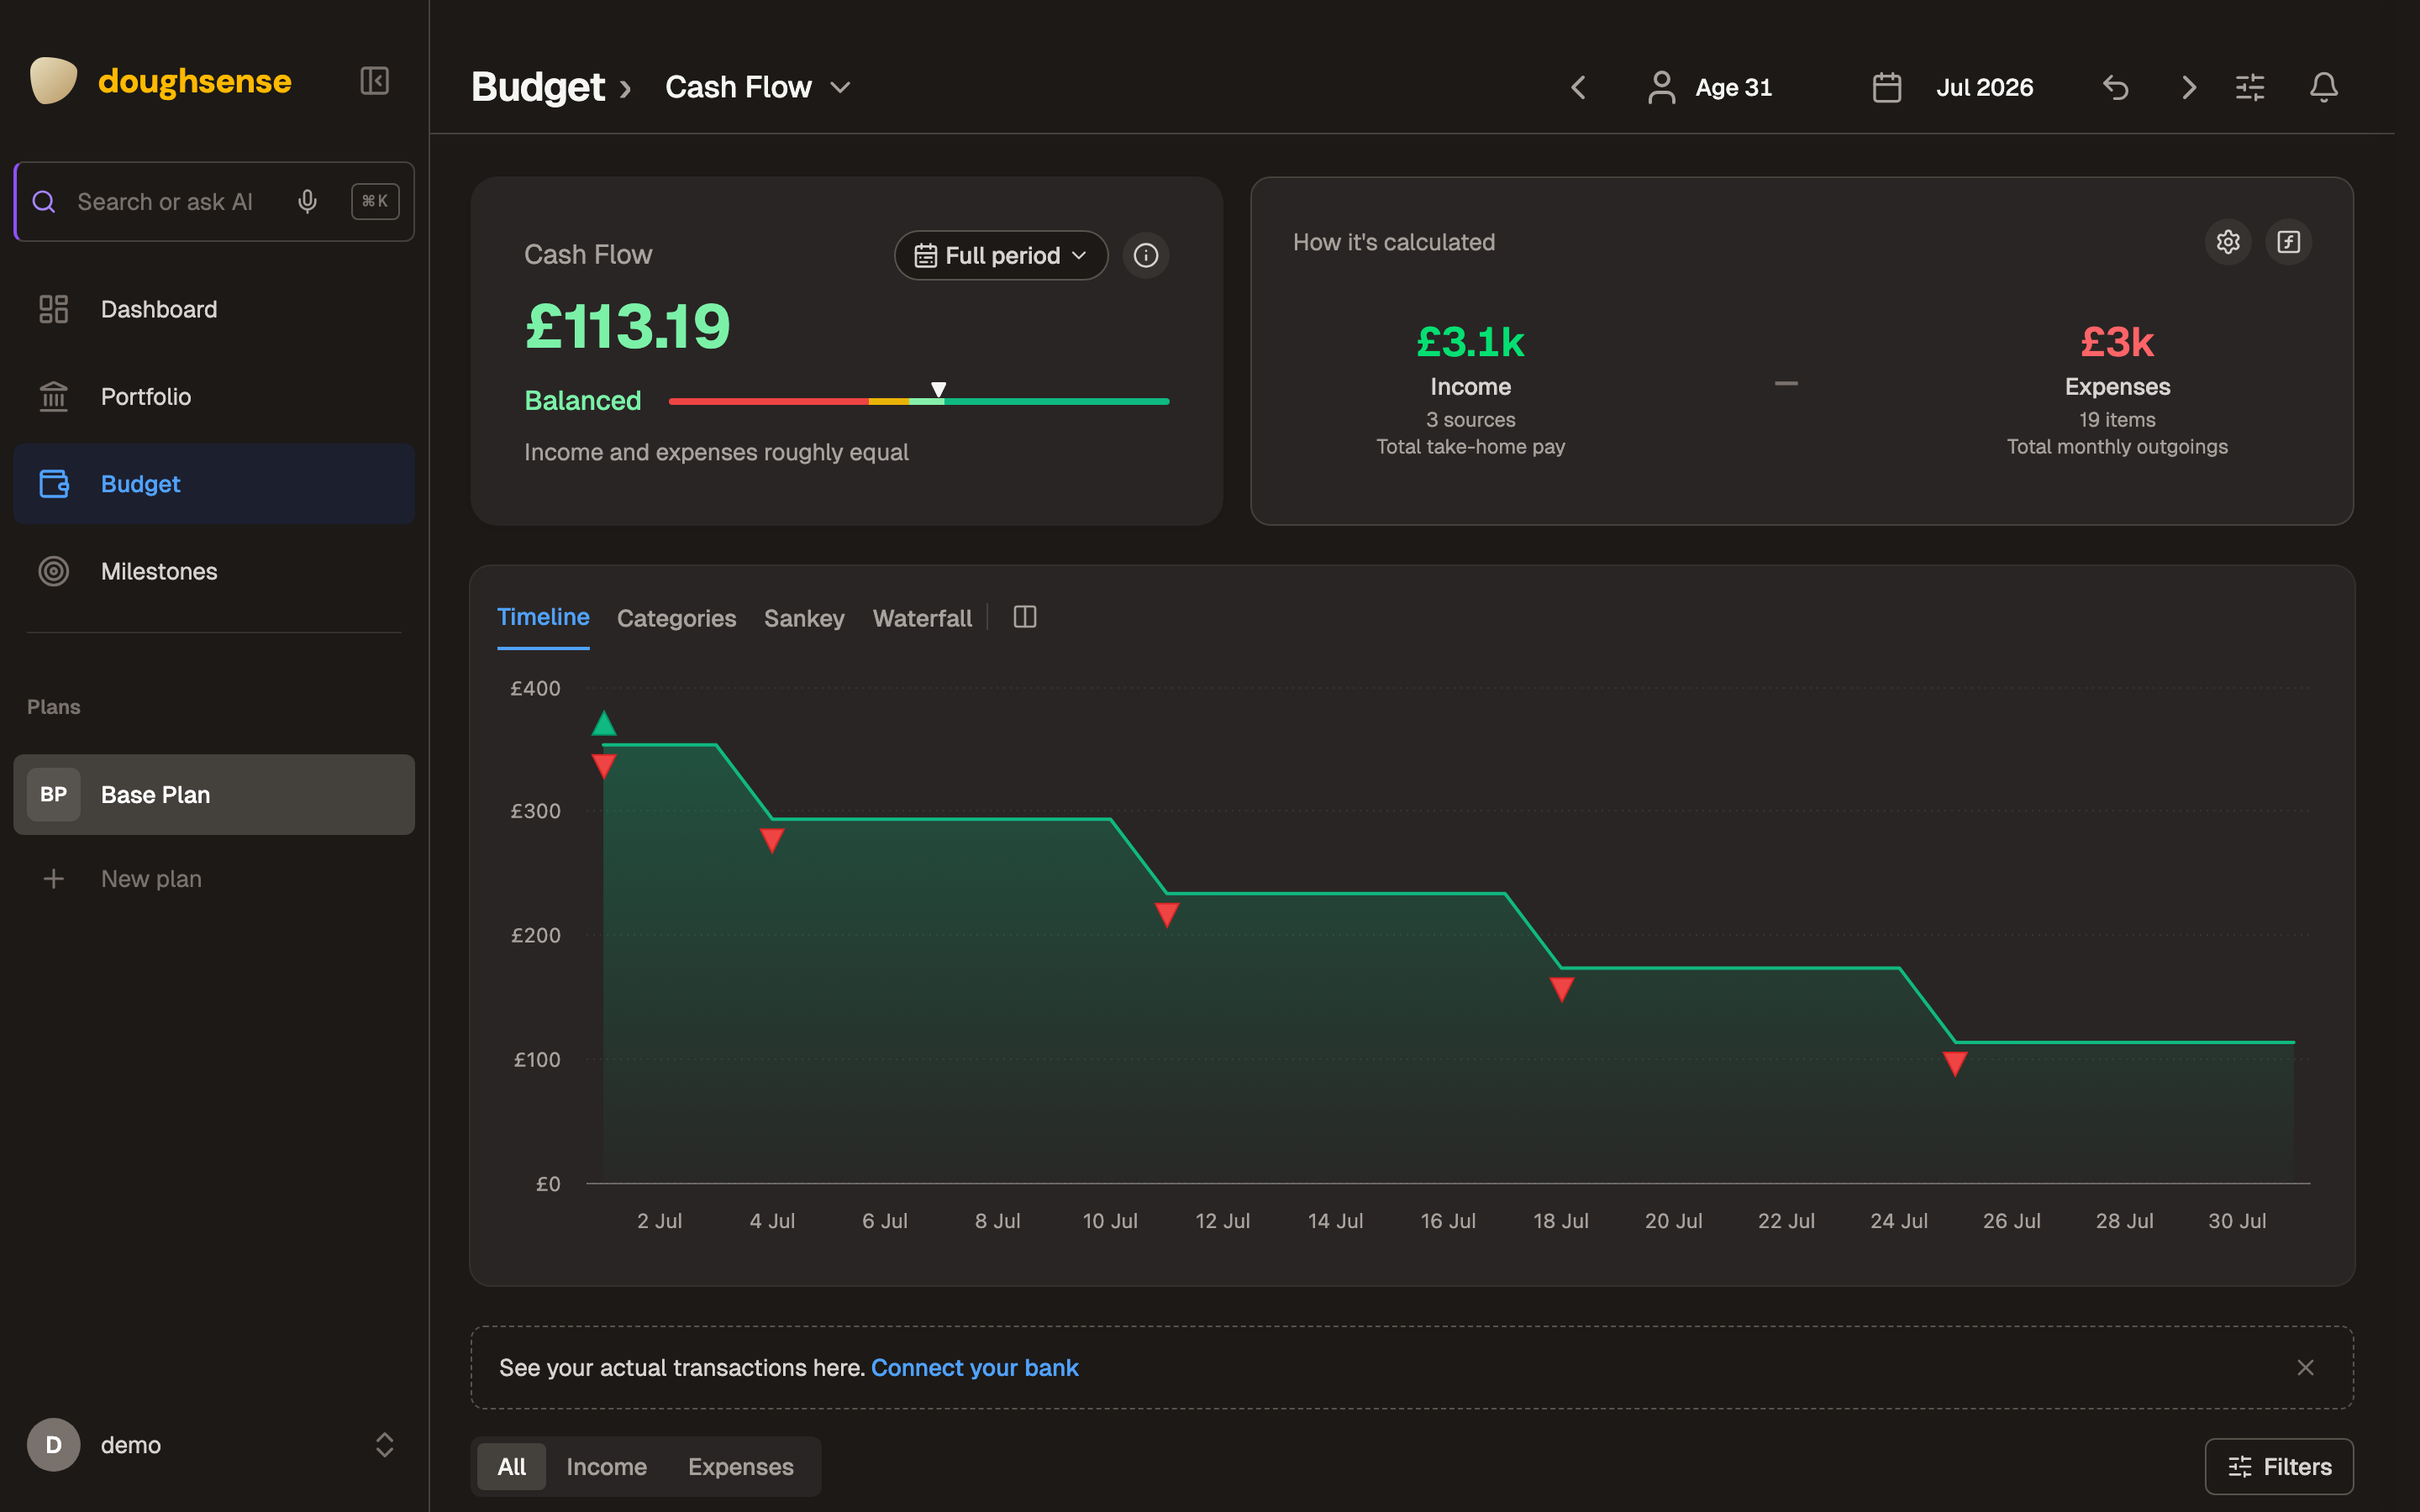This screenshot has height=1512, width=2420.
Task: Click the red expense marker near 18 Jul
Action: tap(1562, 990)
